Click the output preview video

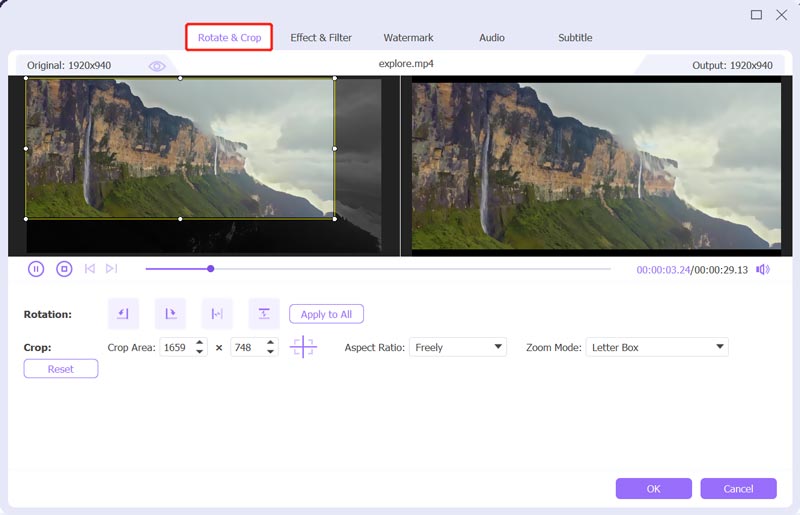coord(596,166)
